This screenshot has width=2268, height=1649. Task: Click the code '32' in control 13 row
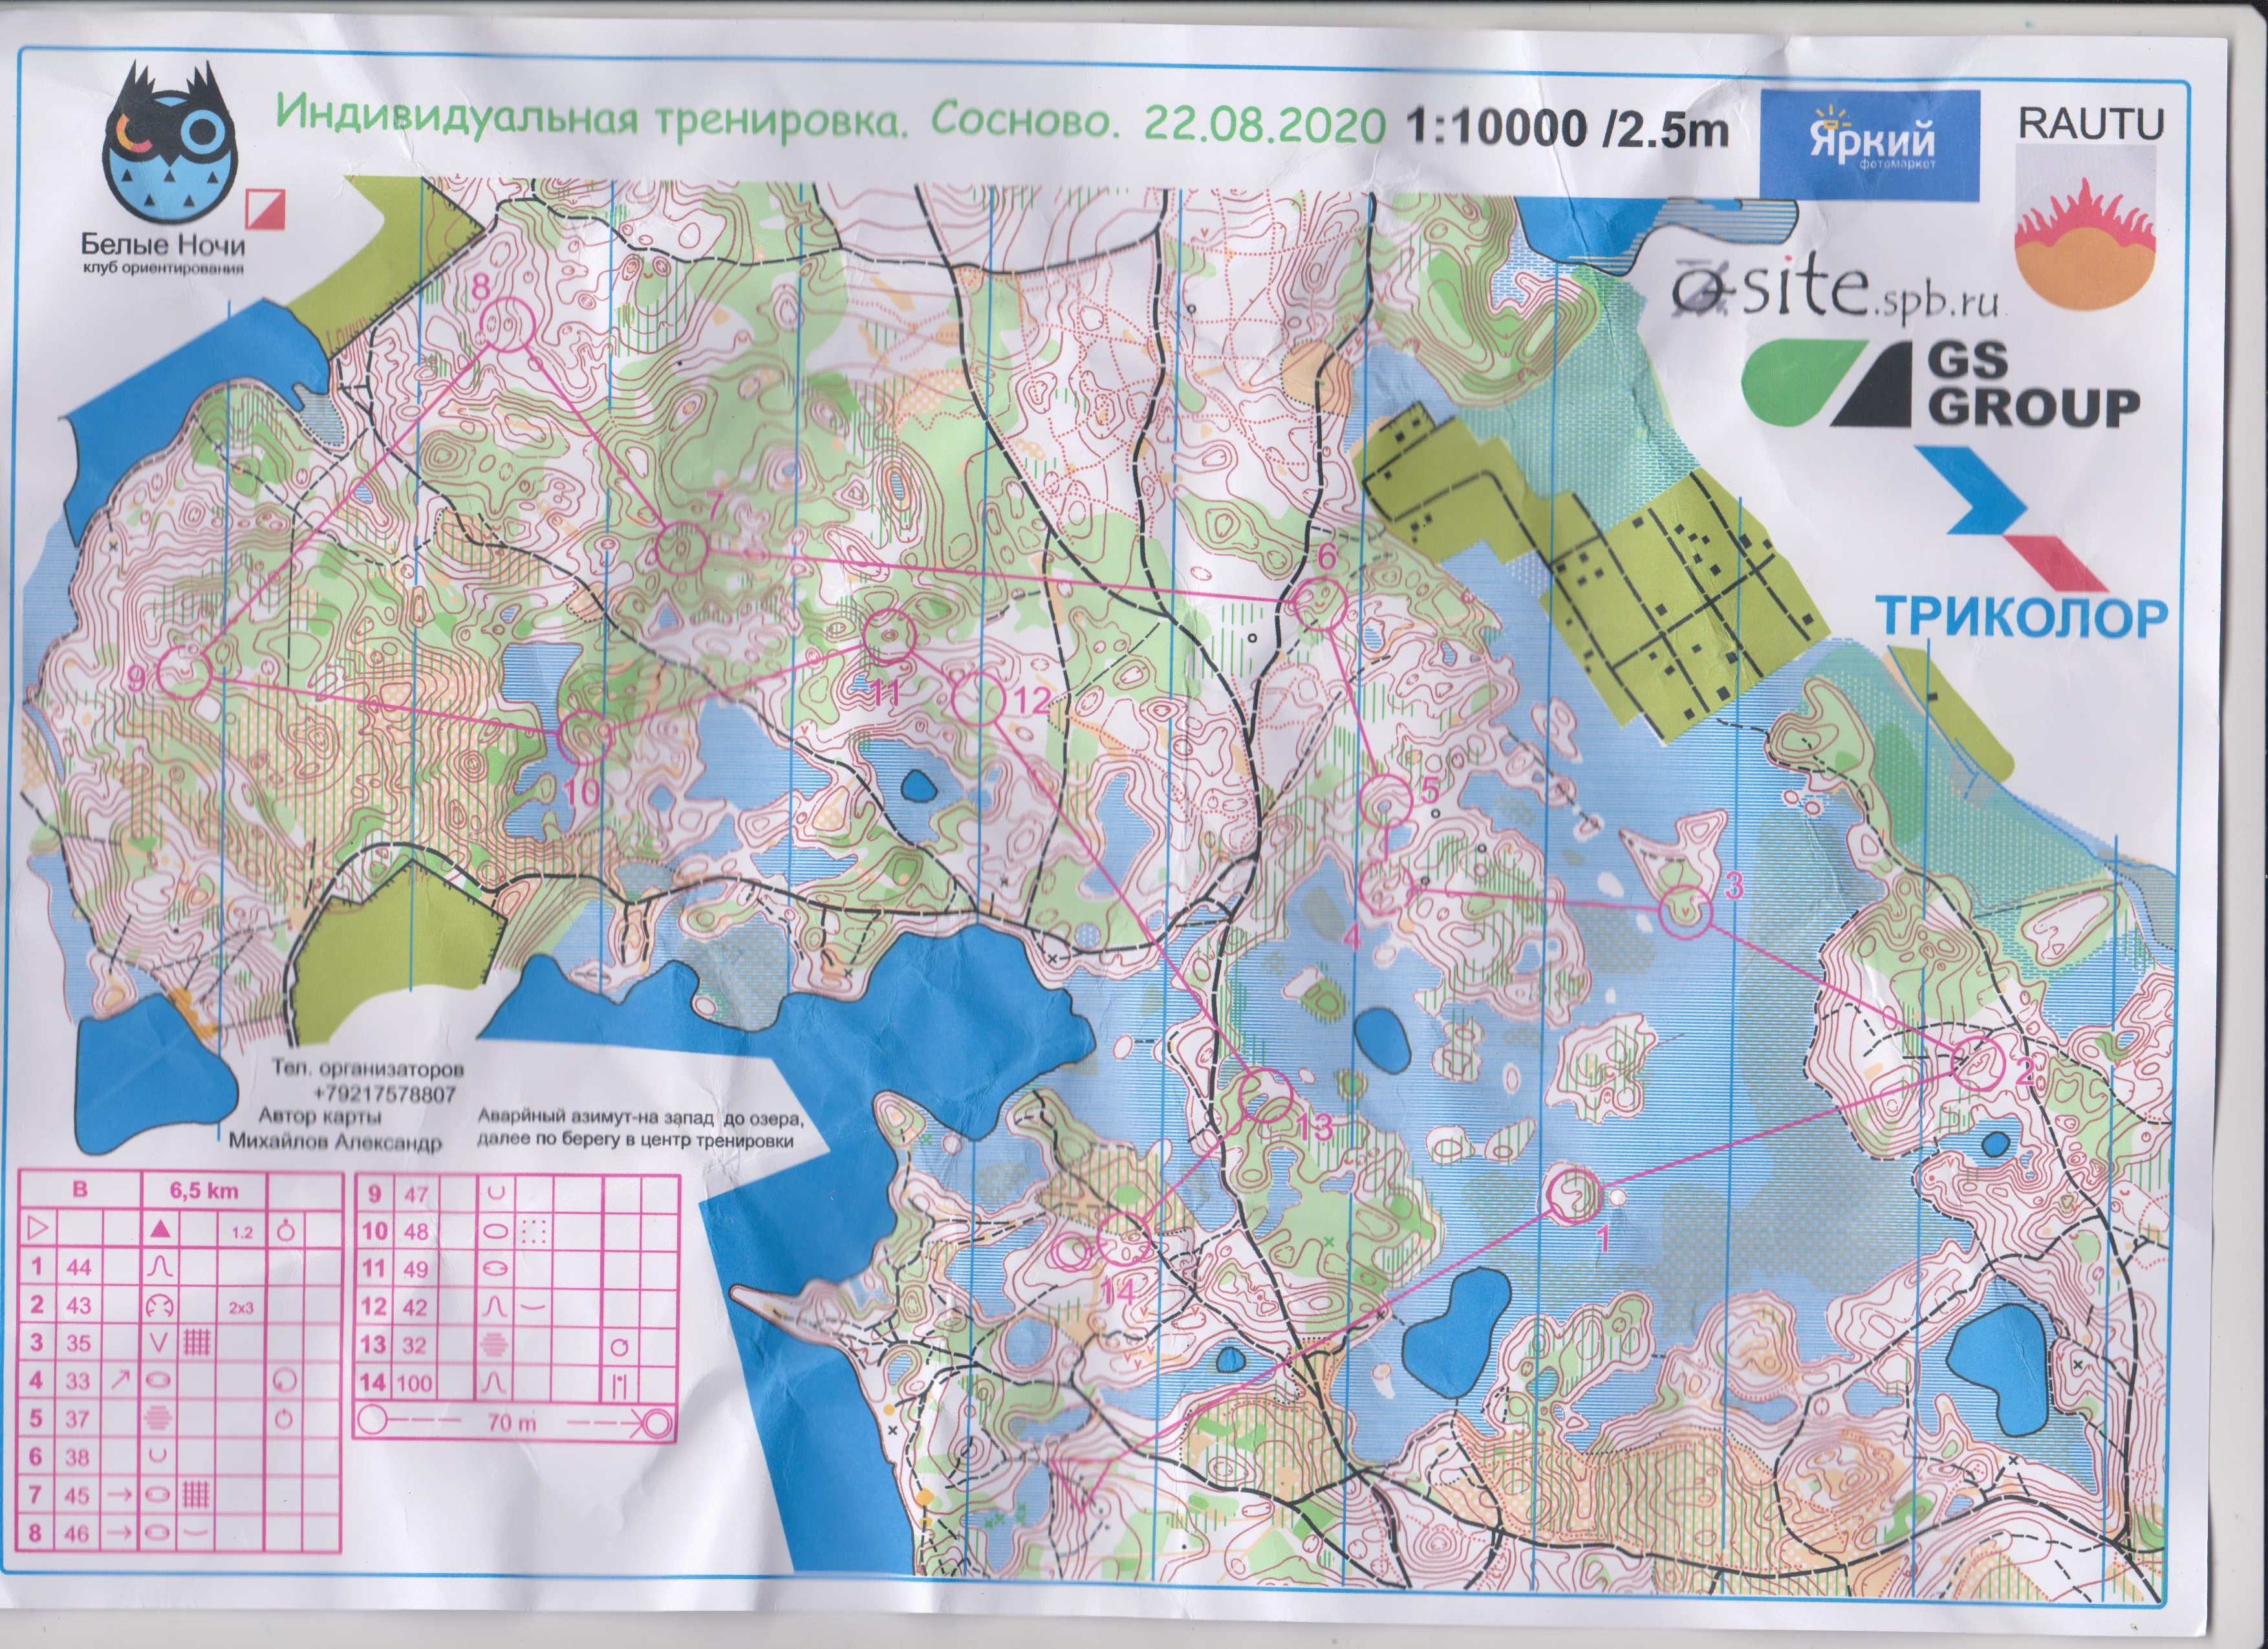[415, 1345]
